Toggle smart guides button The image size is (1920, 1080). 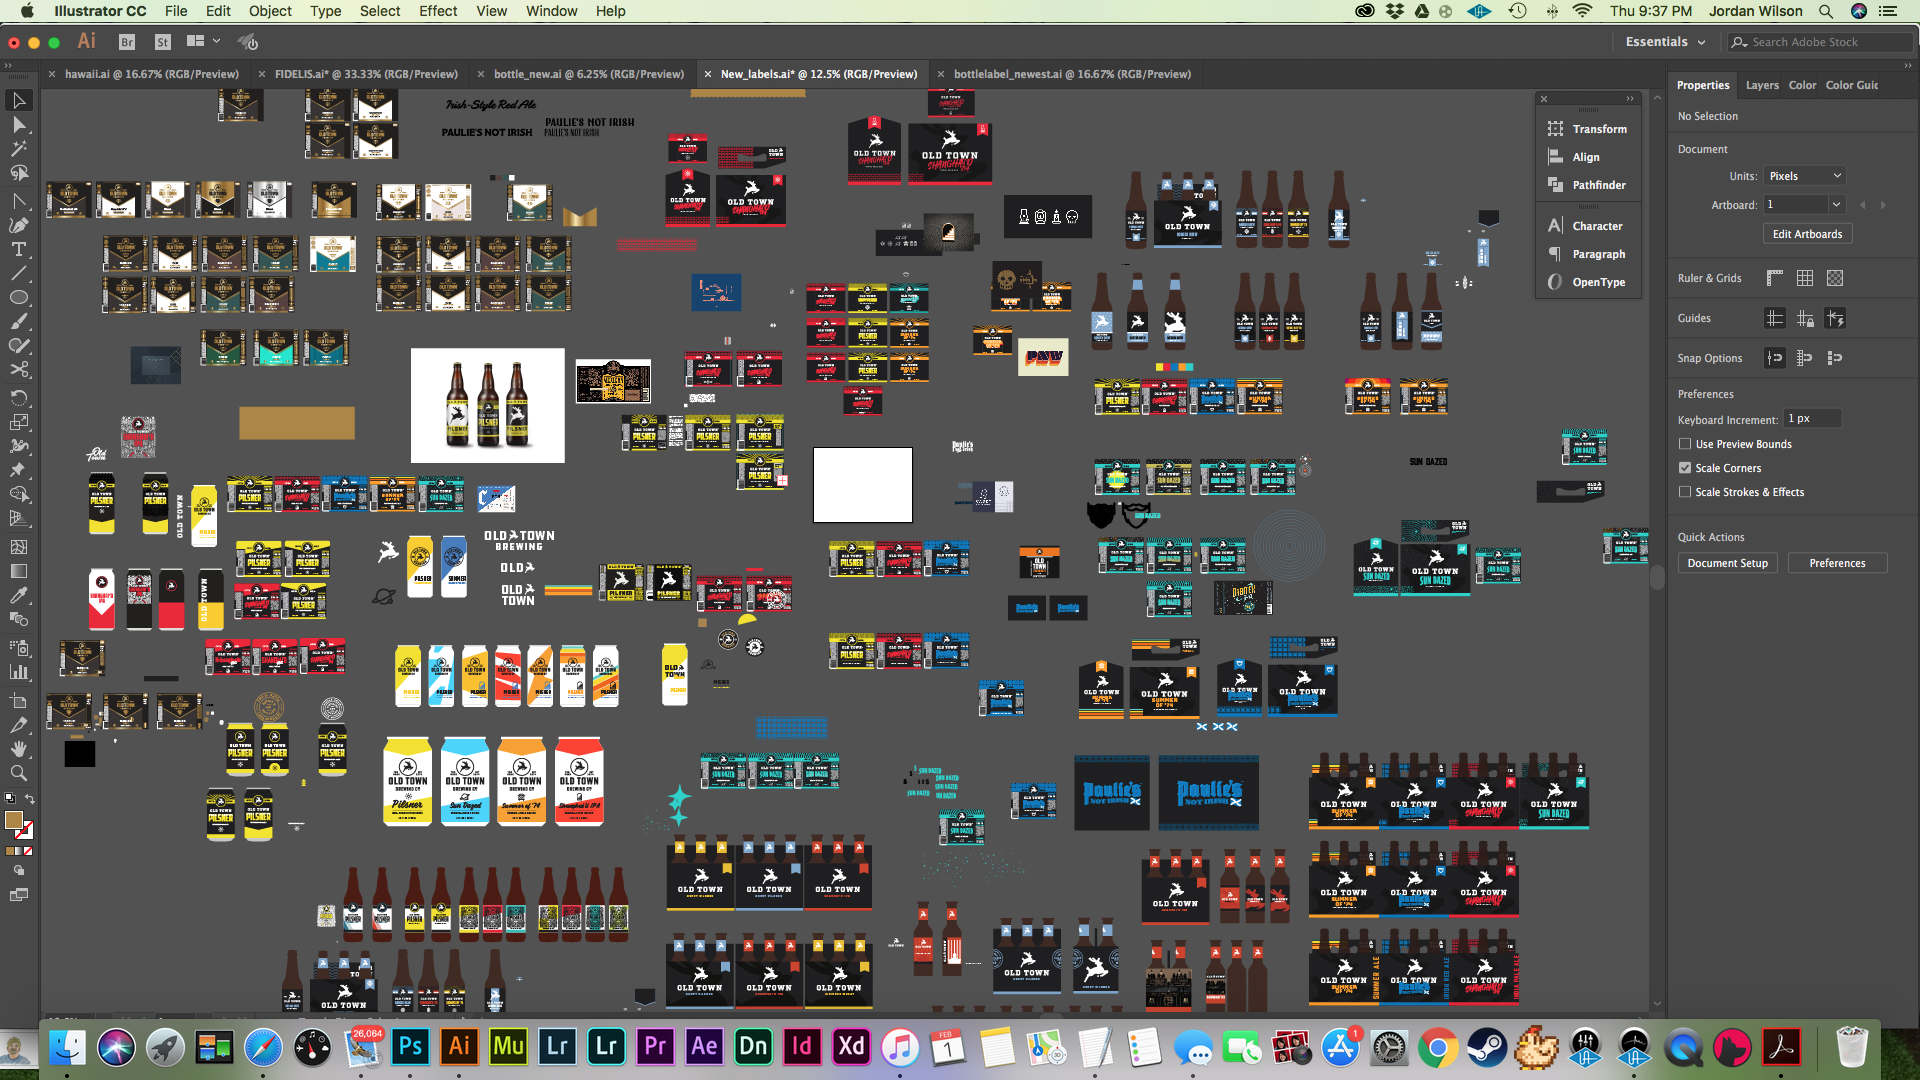(x=1834, y=318)
